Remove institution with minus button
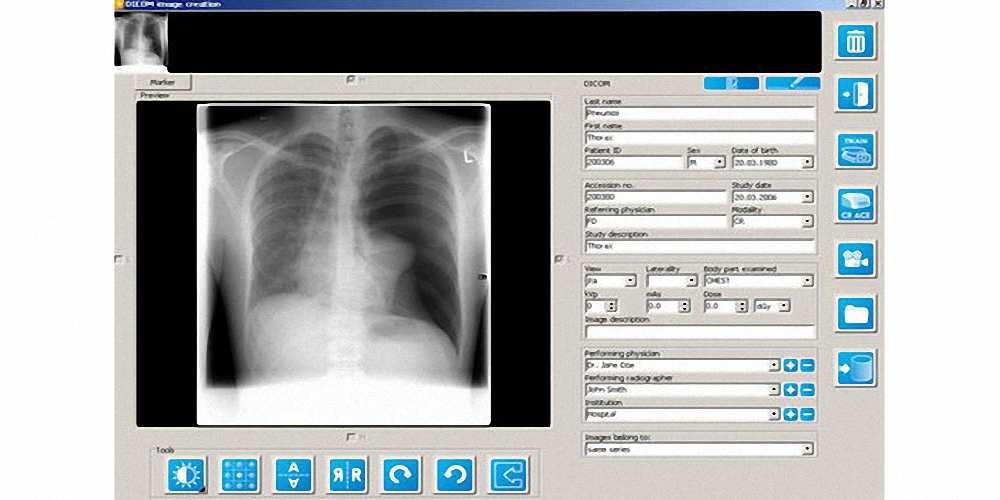This screenshot has width=1000, height=500. point(807,415)
